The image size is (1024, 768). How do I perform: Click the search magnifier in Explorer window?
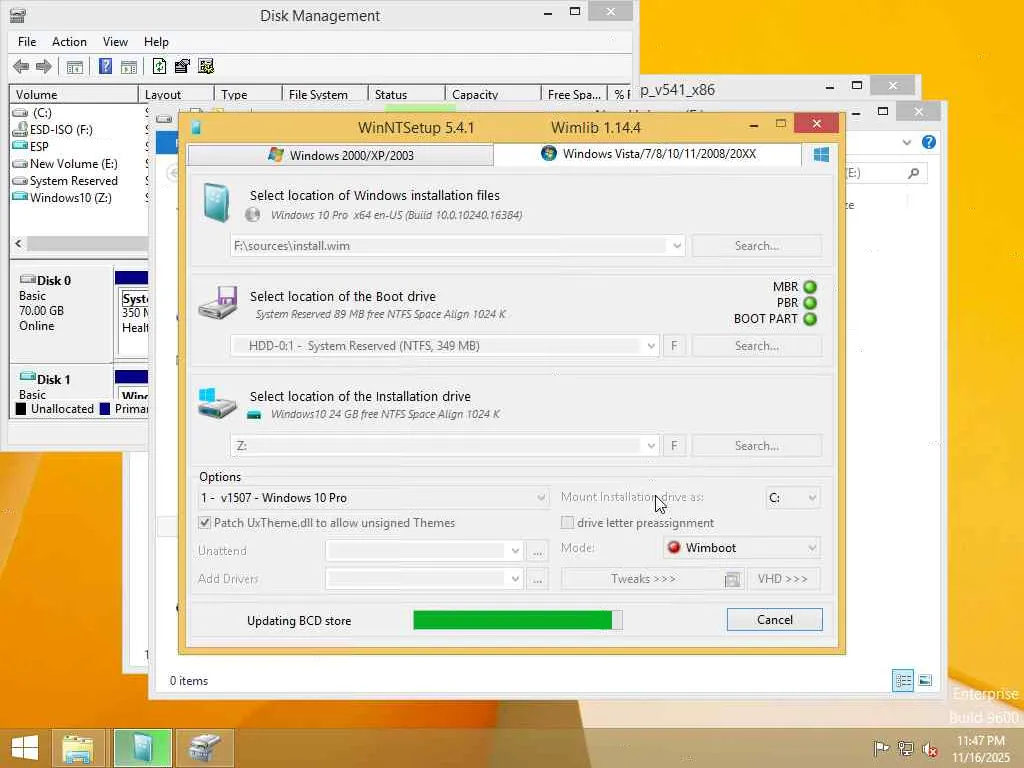point(914,173)
